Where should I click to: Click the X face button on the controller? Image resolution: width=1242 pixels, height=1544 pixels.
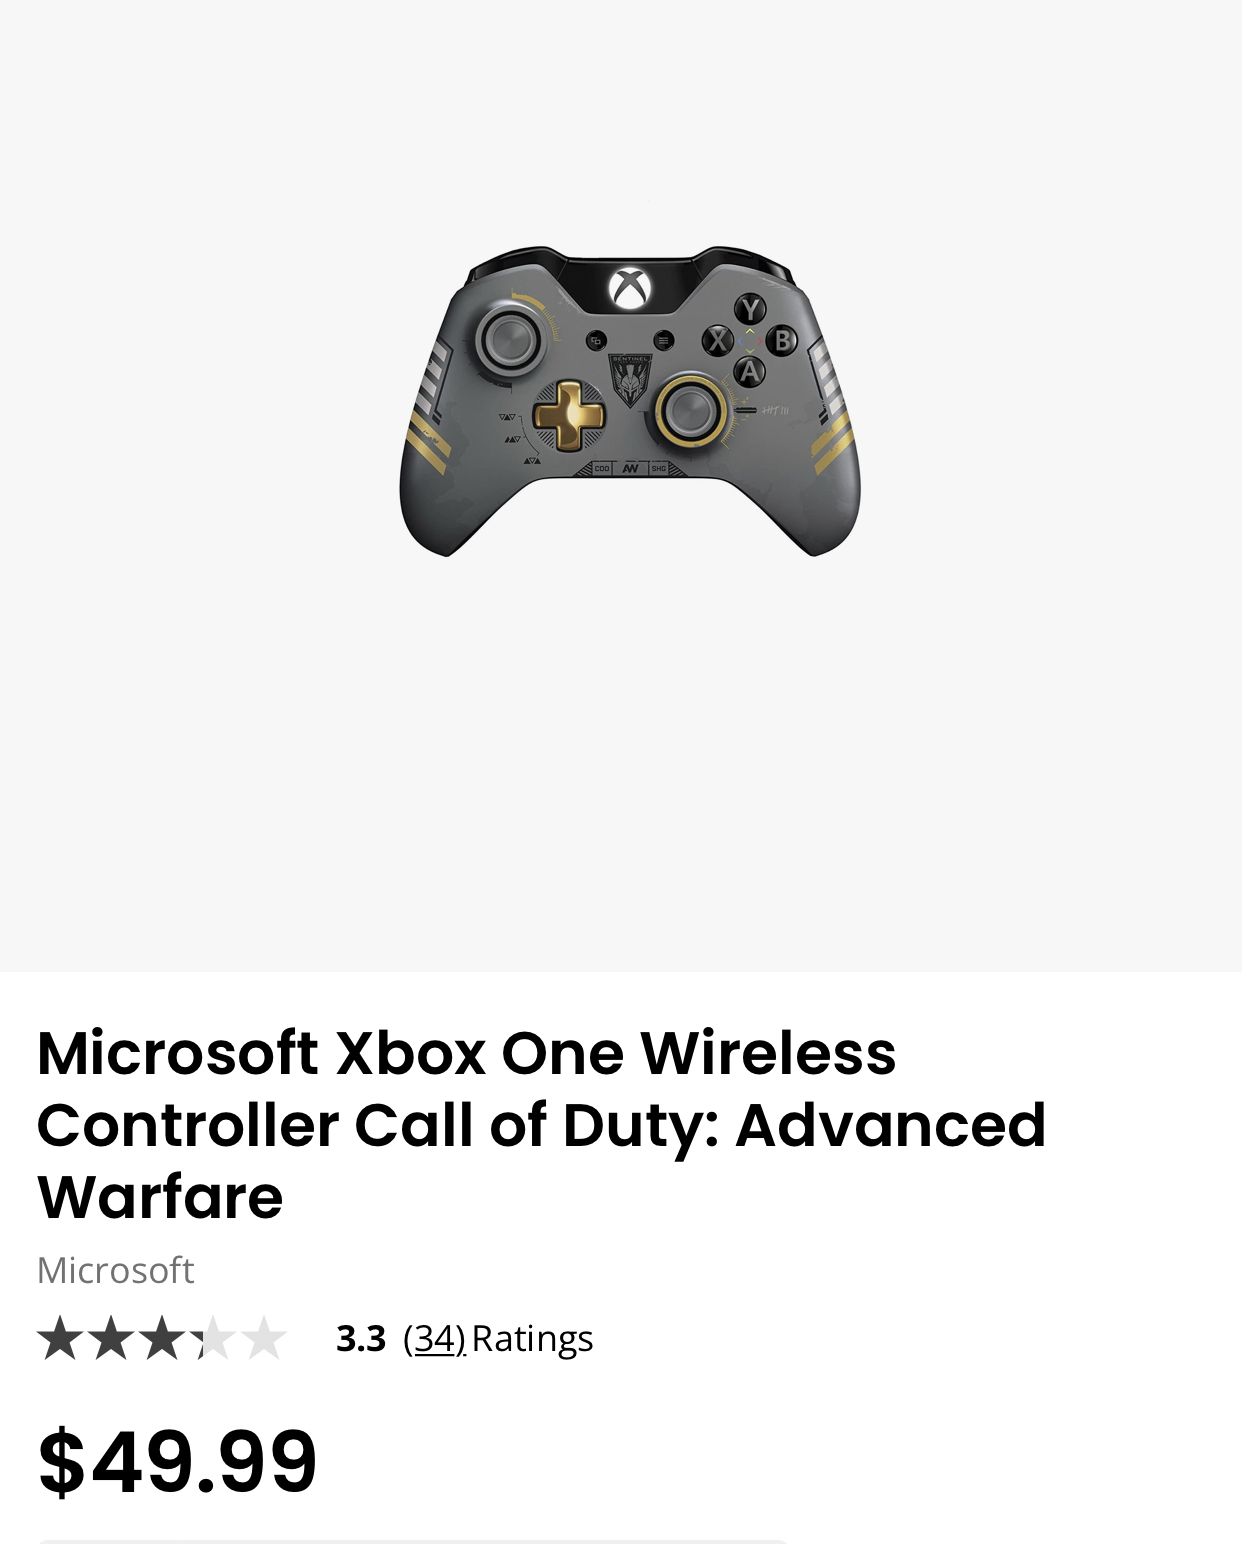pyautogui.click(x=718, y=340)
